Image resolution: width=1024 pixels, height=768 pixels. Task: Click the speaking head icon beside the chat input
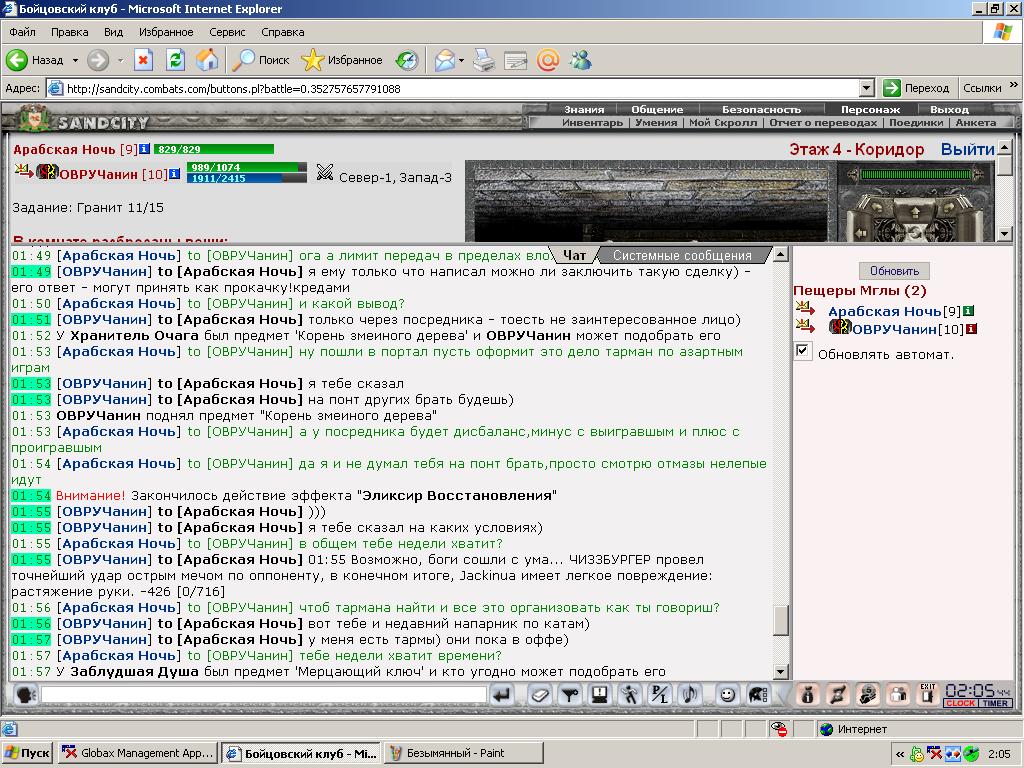click(x=25, y=695)
